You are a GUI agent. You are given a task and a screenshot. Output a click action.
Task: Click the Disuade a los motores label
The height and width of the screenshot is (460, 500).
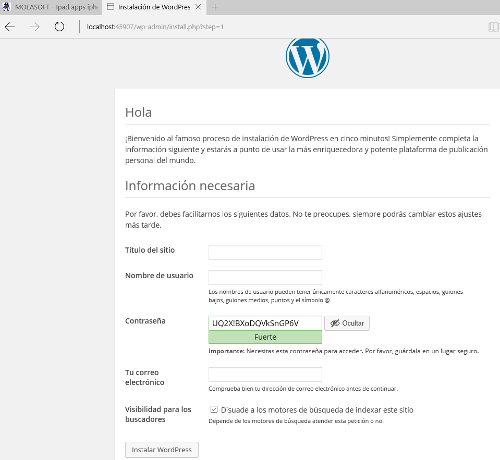[x=317, y=410]
